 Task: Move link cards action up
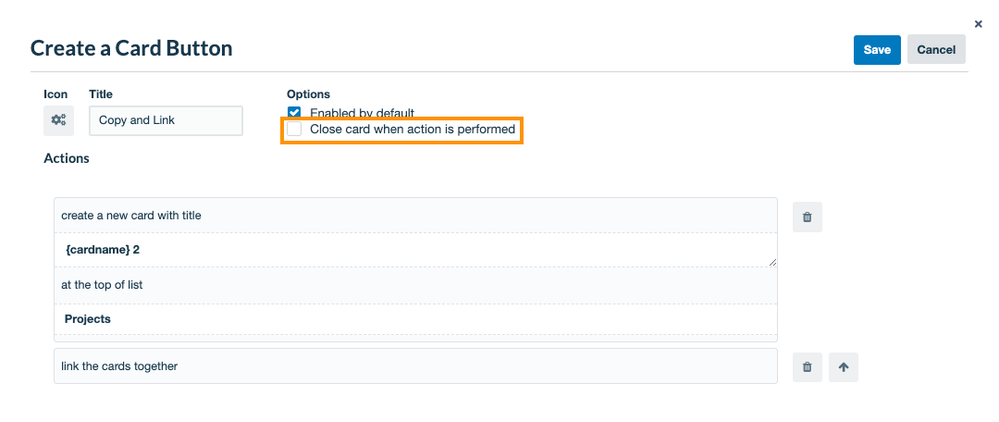pyautogui.click(x=844, y=367)
